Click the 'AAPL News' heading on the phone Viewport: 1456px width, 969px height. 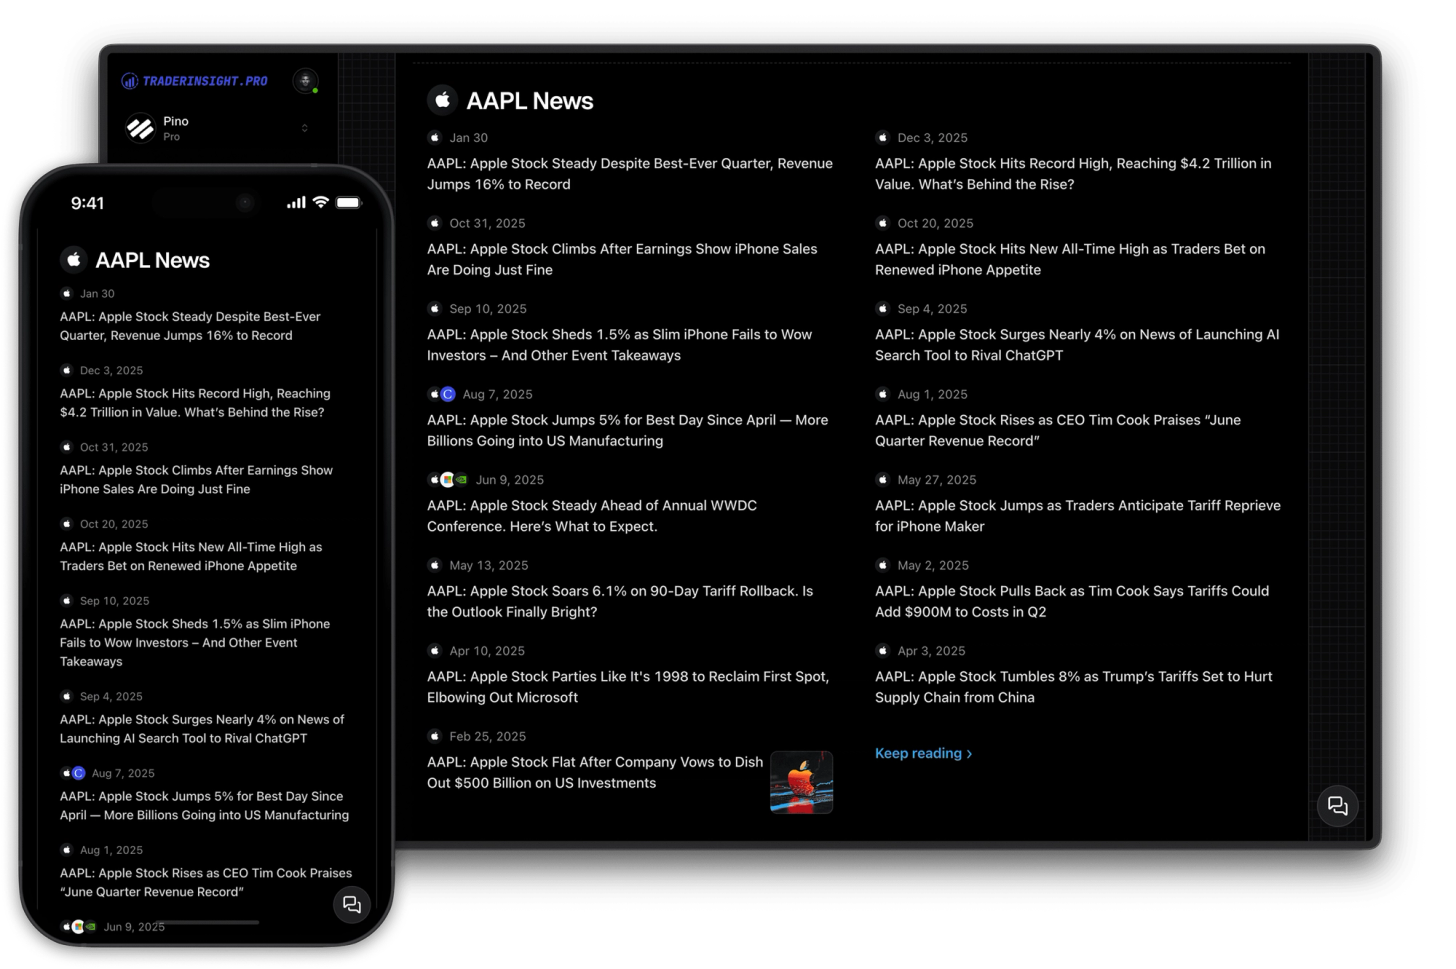(x=152, y=260)
